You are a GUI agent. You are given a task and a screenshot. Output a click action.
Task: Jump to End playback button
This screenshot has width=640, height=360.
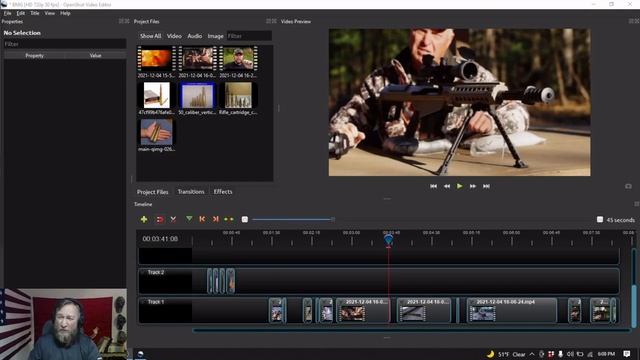coord(486,186)
